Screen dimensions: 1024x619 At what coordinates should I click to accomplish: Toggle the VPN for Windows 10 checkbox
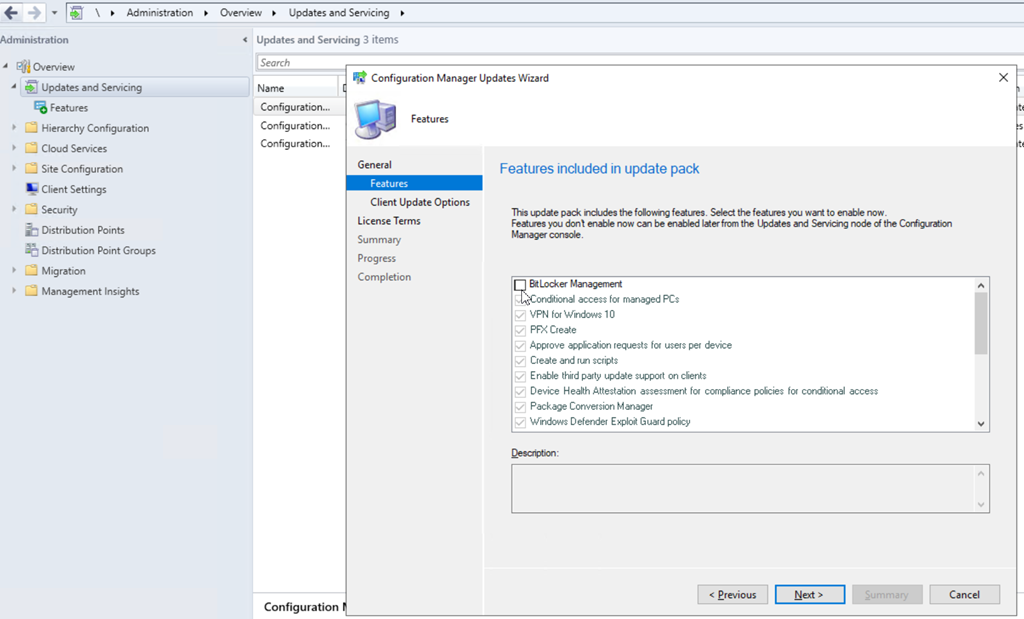pos(520,315)
